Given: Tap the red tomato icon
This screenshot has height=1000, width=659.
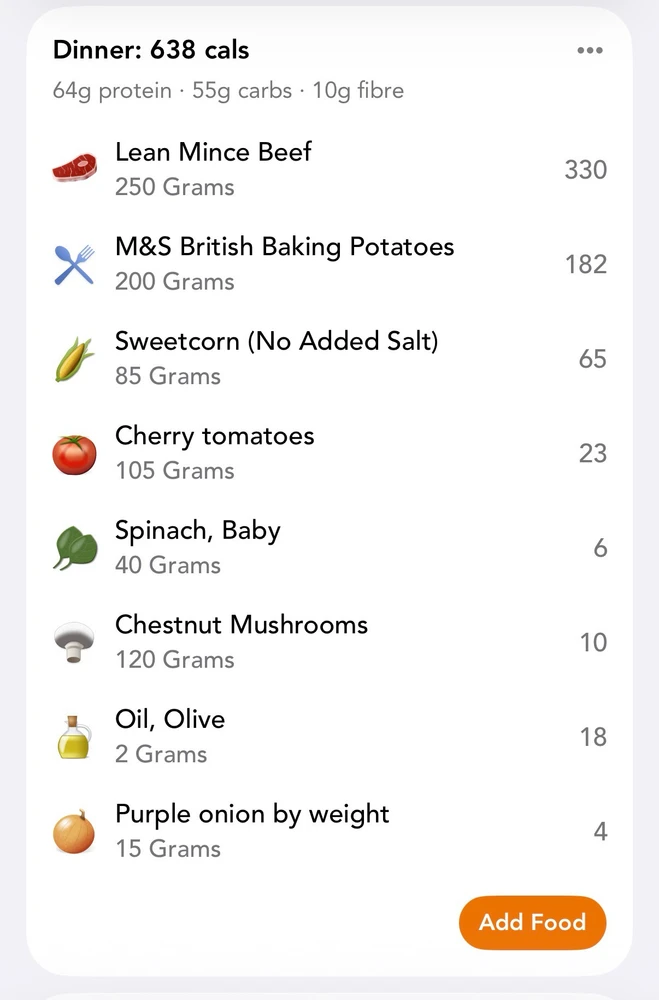Looking at the screenshot, I should [74, 454].
